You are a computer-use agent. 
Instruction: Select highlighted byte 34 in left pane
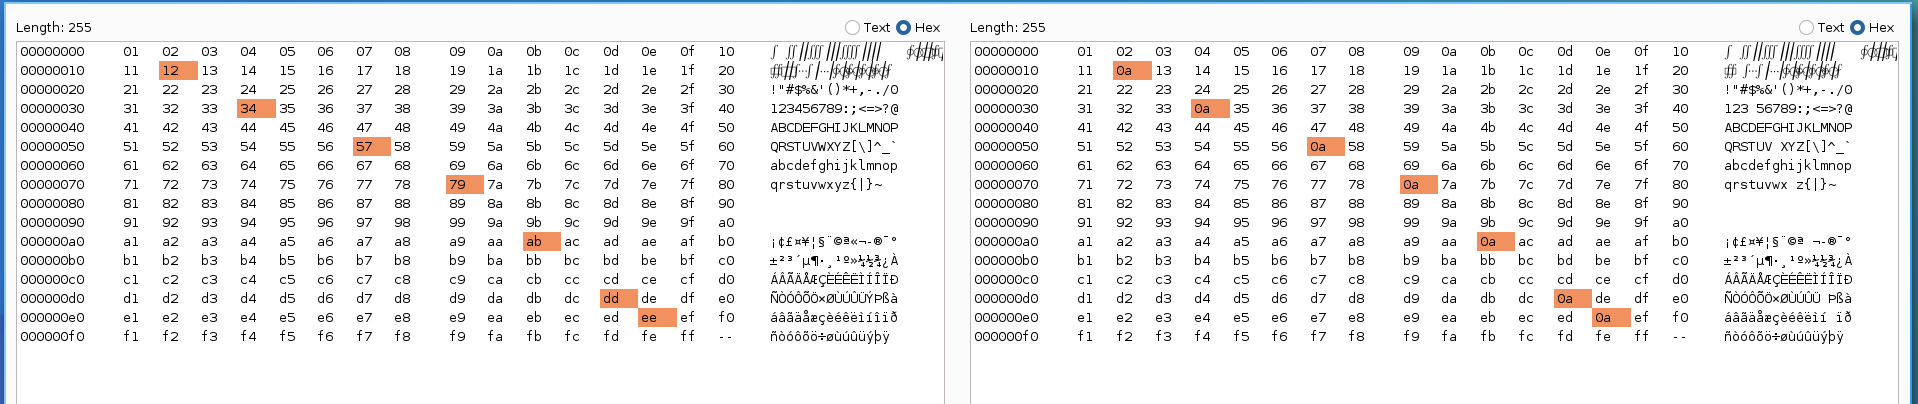pyautogui.click(x=256, y=109)
